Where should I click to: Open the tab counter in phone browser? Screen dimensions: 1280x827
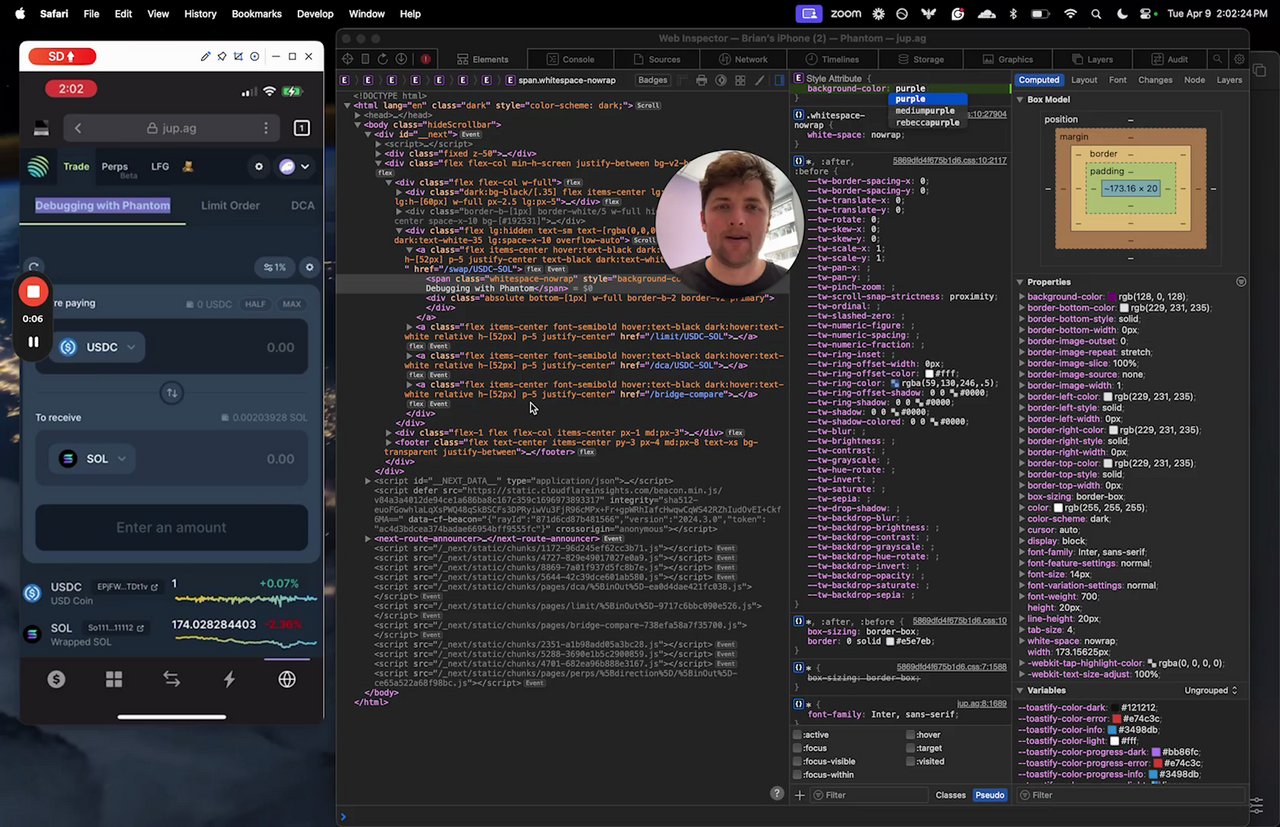[x=301, y=128]
